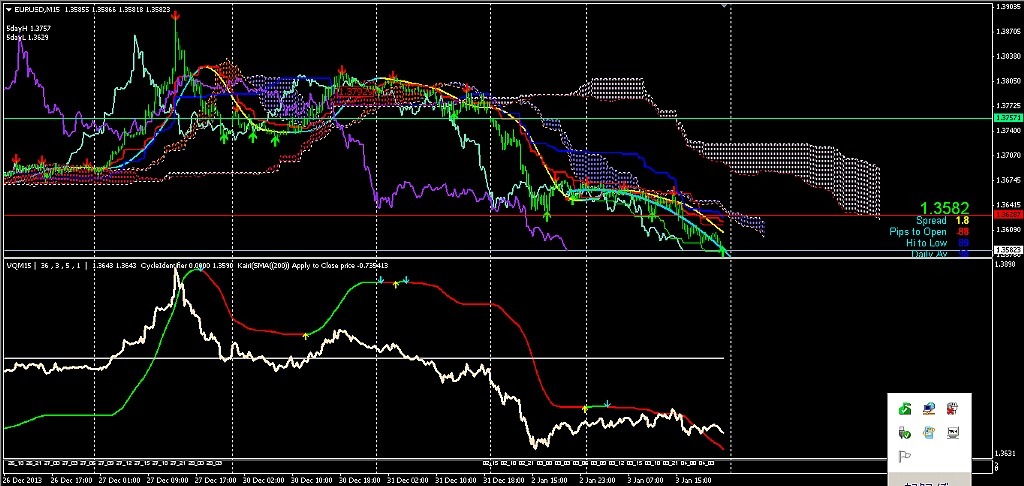The width and height of the screenshot is (1024, 486).
Task: Click the 1.3631 scale value in the indicator panel
Action: 1006,453
